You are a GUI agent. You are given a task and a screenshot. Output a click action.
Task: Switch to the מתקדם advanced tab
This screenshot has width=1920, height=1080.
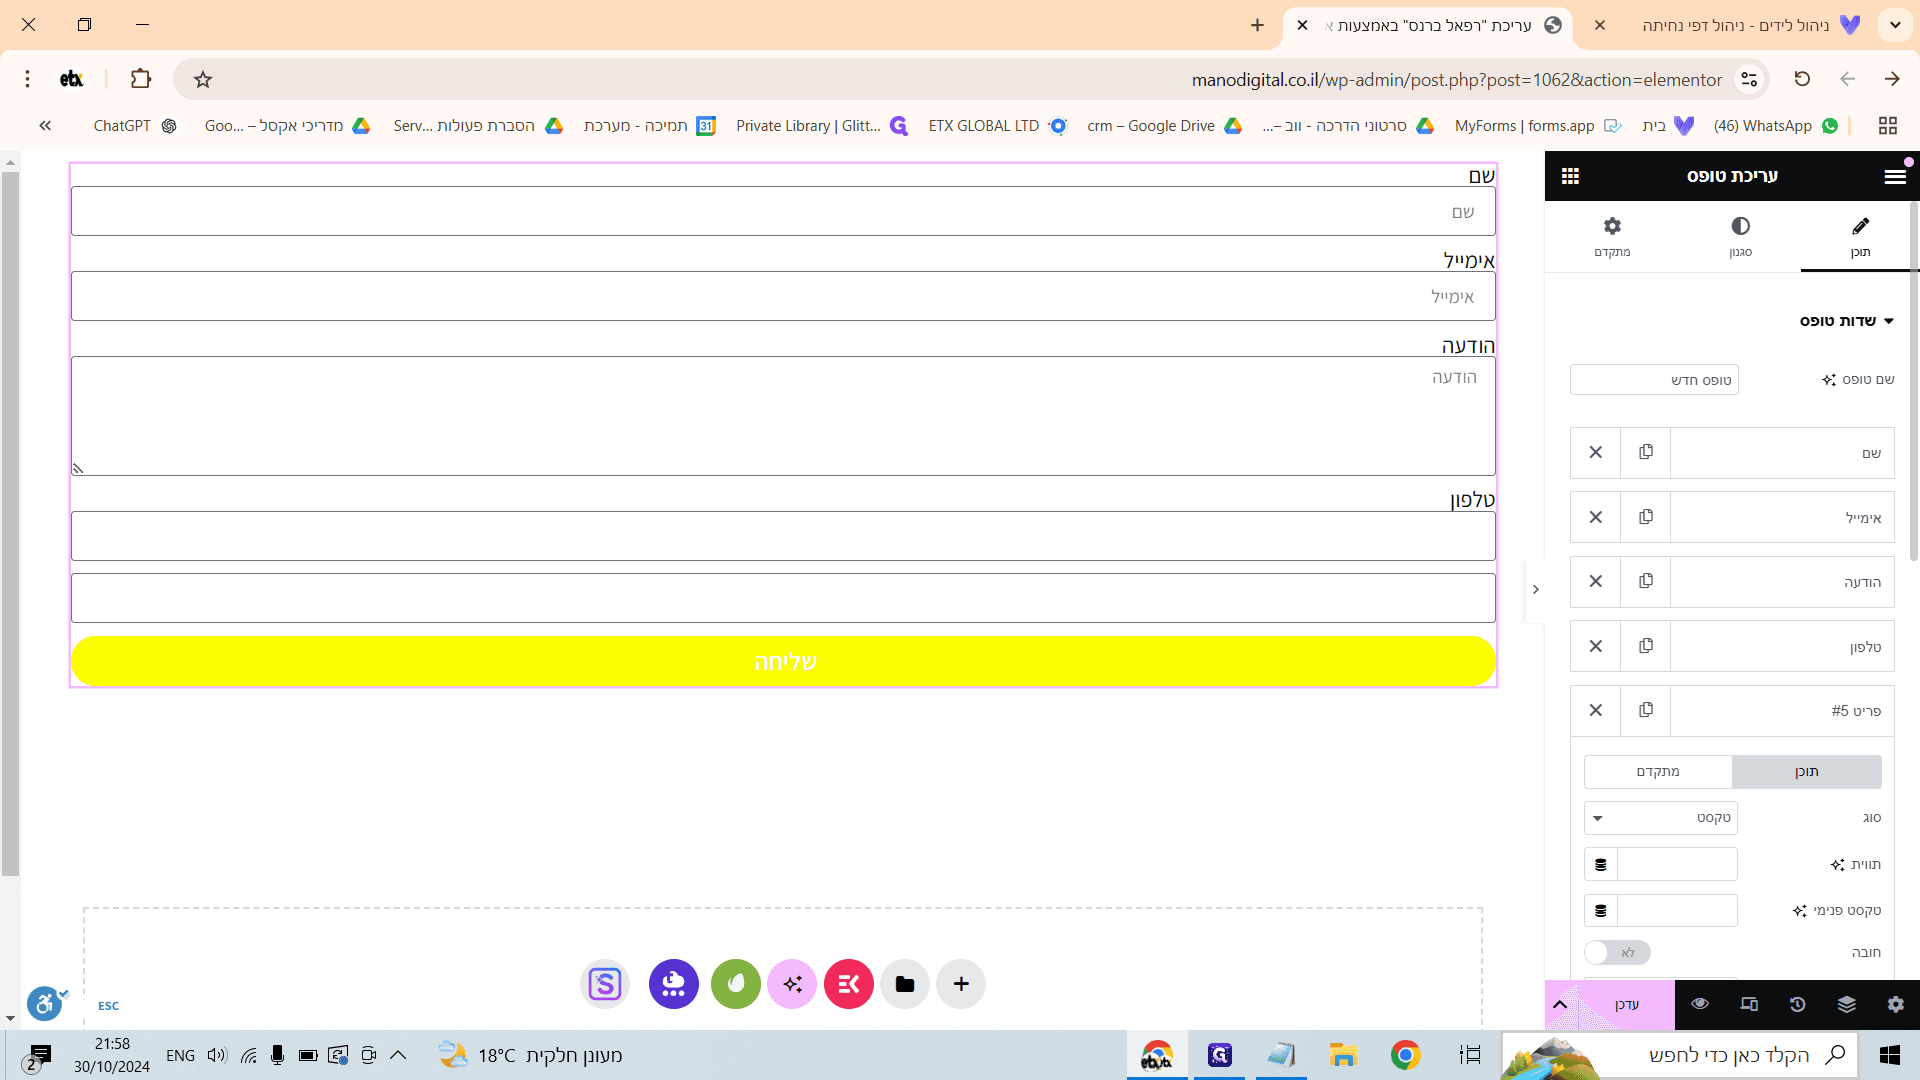pos(1612,237)
